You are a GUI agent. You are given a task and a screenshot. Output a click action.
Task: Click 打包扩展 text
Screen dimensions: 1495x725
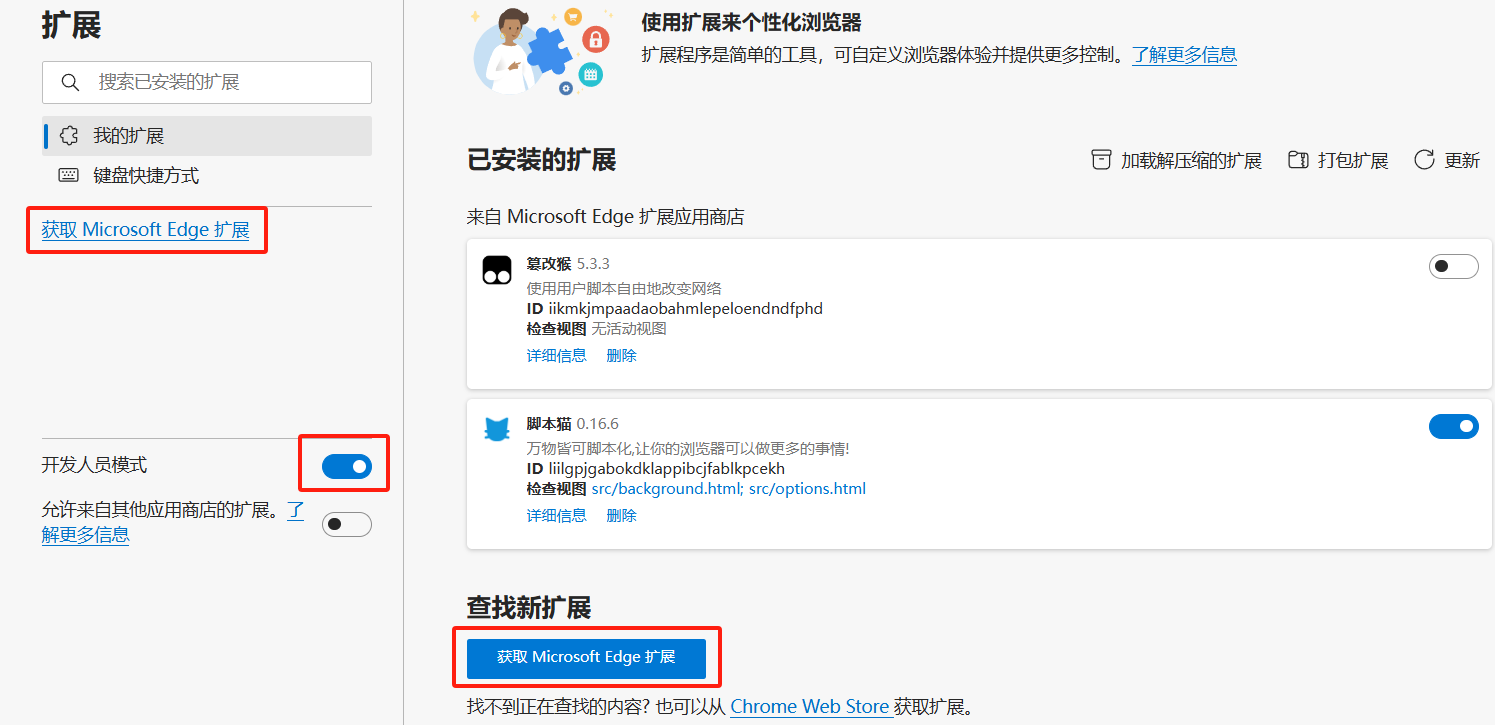(1353, 161)
